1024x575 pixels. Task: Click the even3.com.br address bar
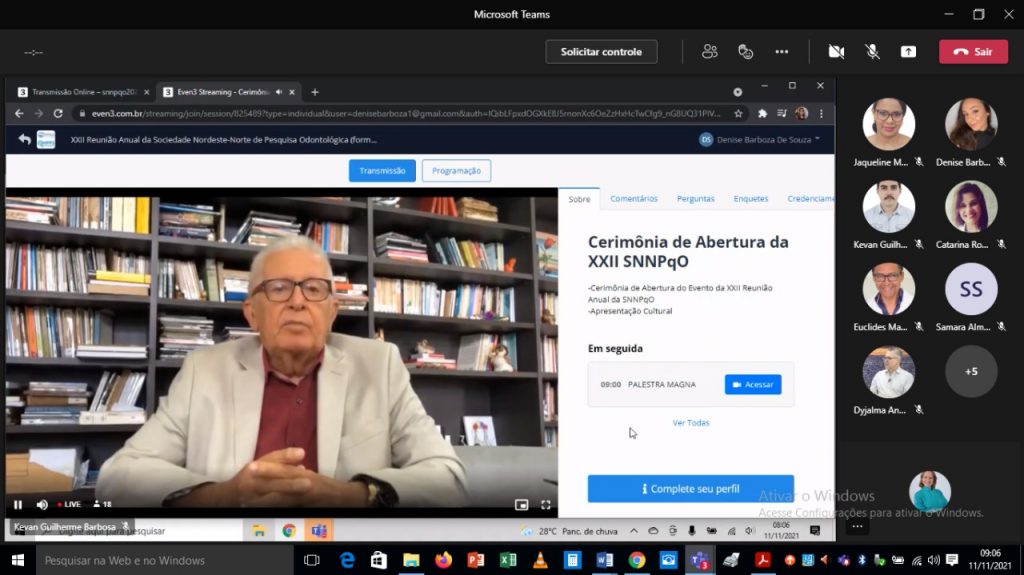click(405, 114)
